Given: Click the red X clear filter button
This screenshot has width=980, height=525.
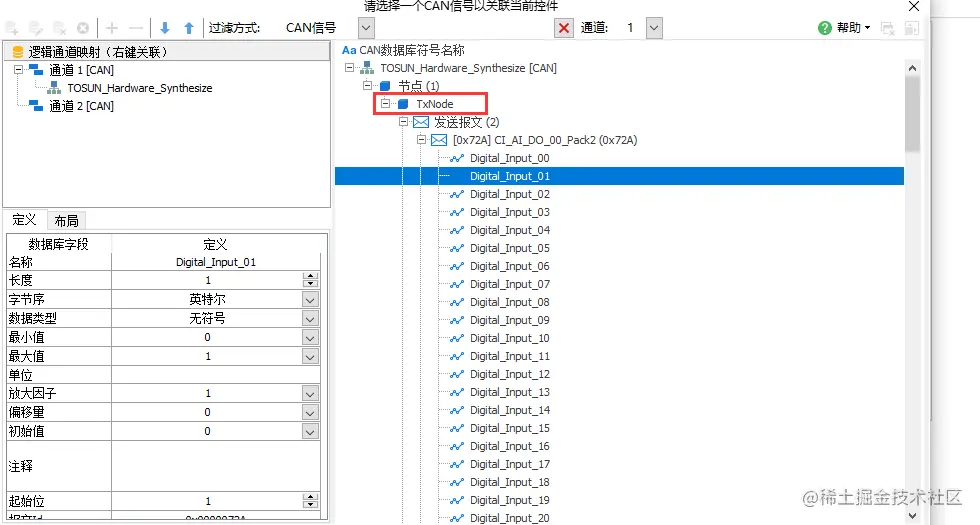Looking at the screenshot, I should click(x=564, y=28).
